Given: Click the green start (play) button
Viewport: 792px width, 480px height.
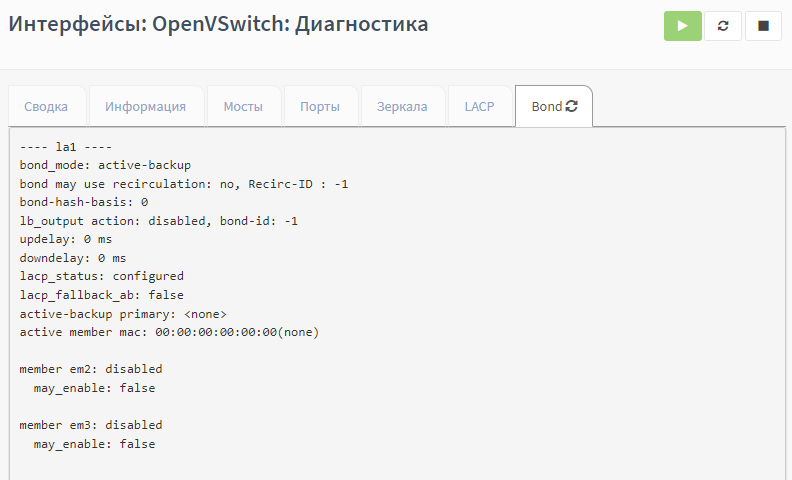Looking at the screenshot, I should 683,26.
